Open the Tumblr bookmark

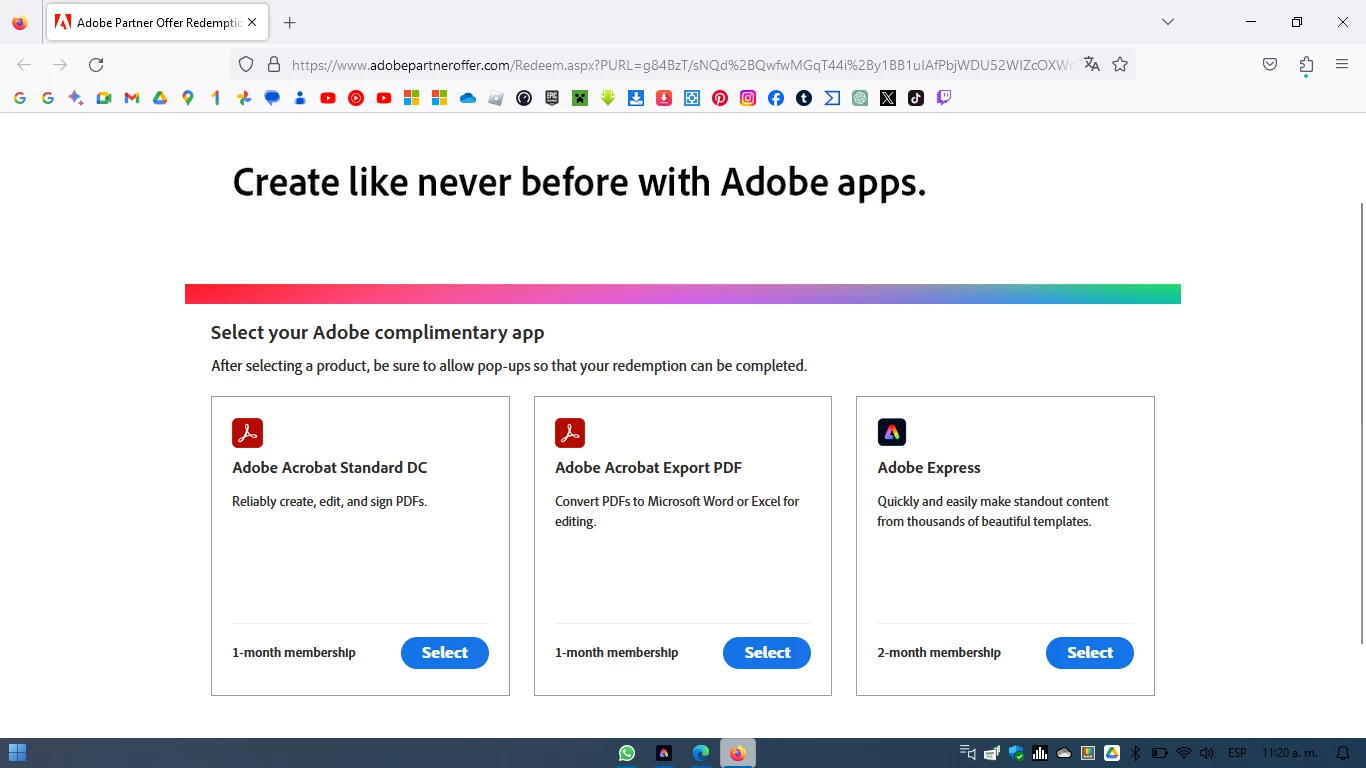coord(803,98)
